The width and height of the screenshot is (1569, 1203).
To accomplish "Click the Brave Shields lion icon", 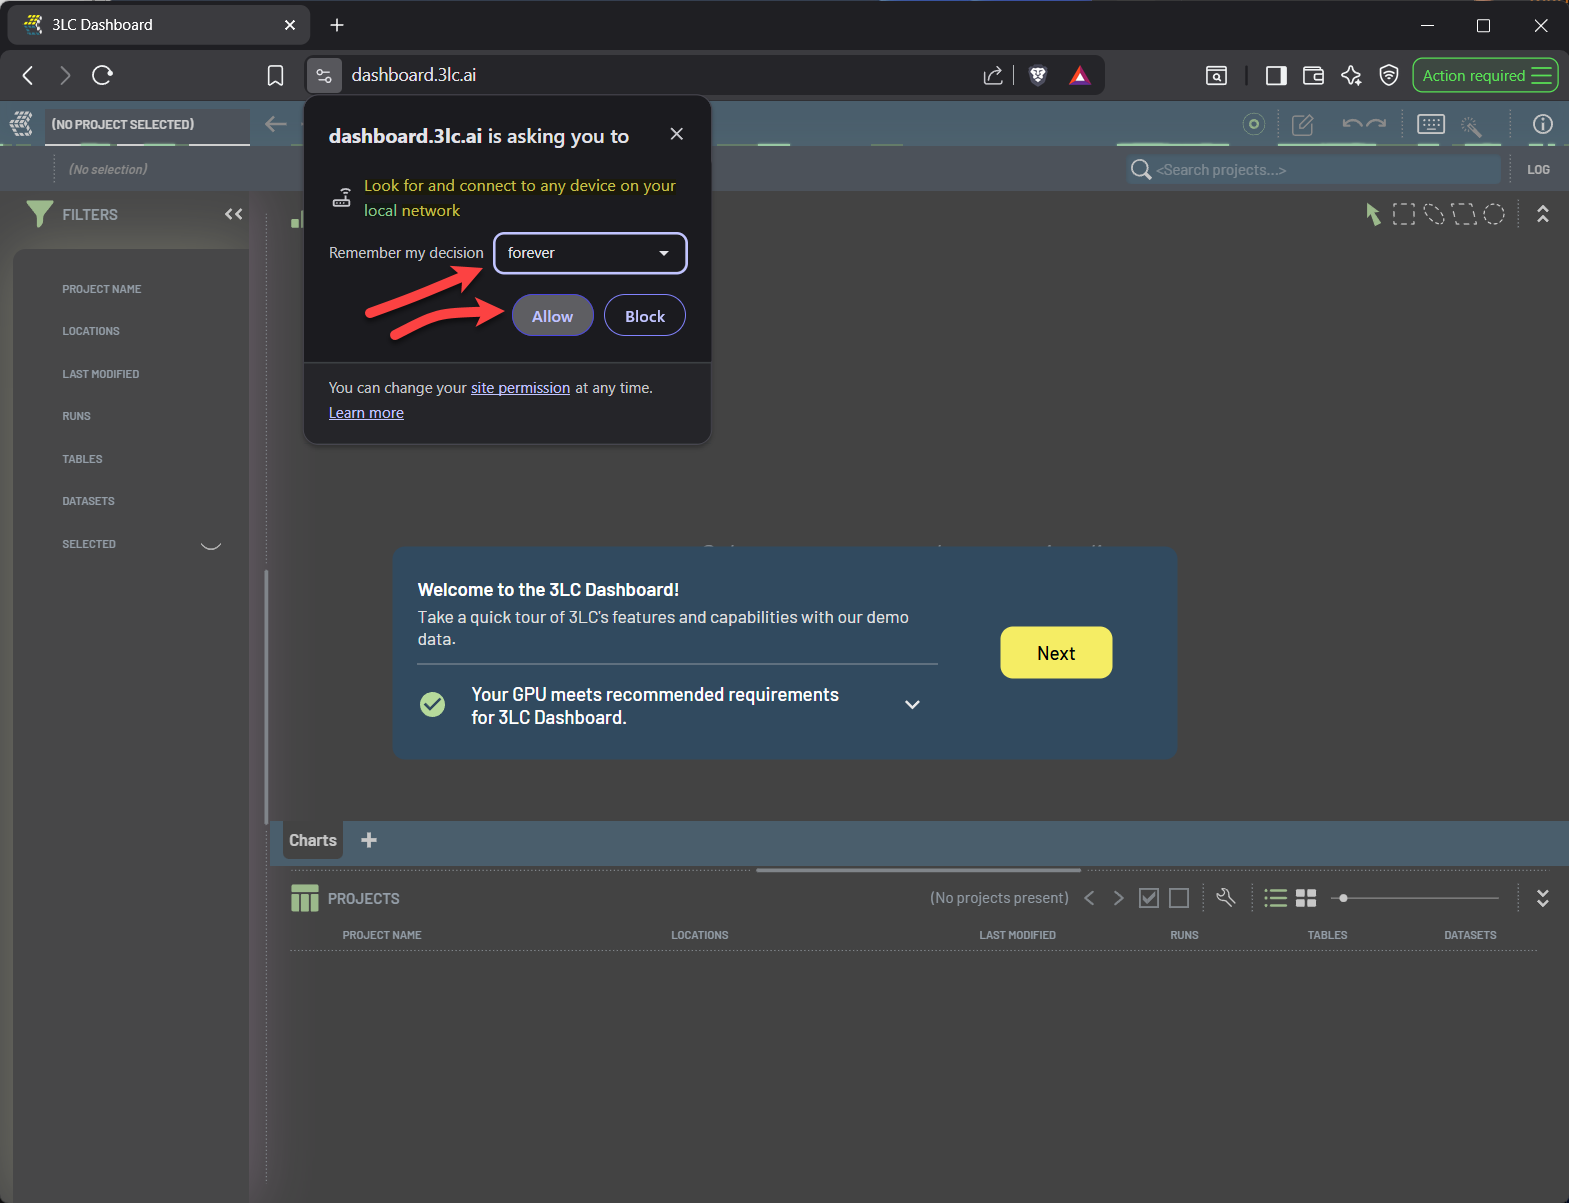I will pyautogui.click(x=1038, y=75).
